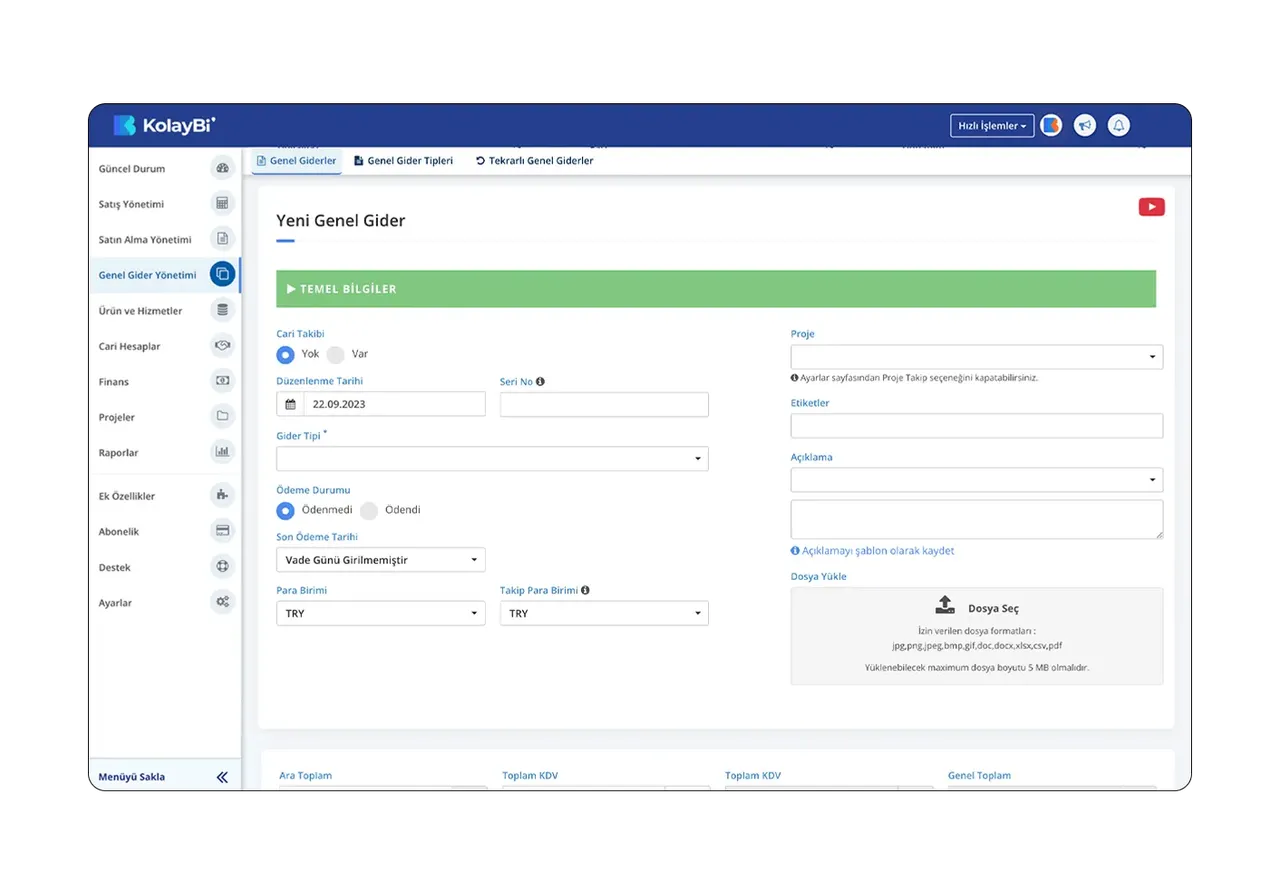This screenshot has height=870, width=1280.
Task: Click the Projeler folder icon
Action: click(222, 417)
